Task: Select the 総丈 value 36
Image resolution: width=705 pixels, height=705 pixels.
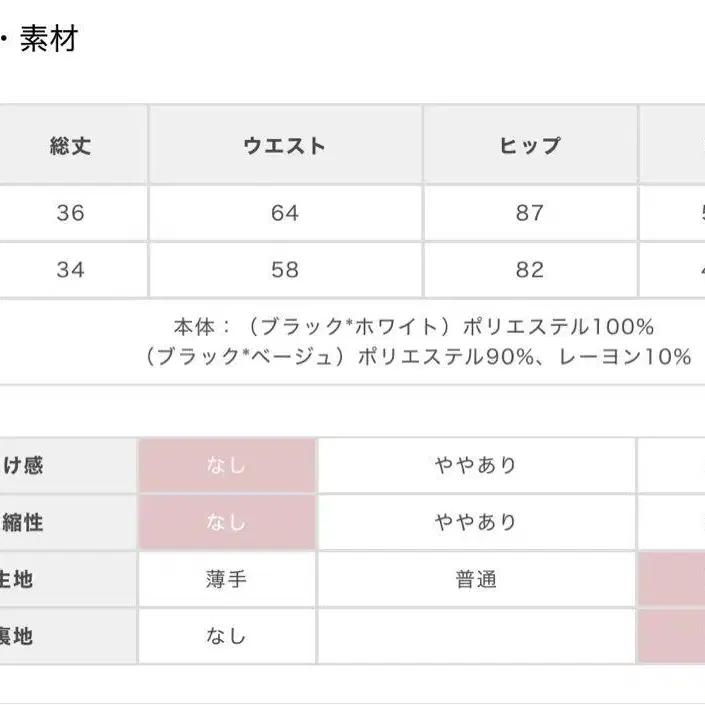Action: pyautogui.click(x=70, y=213)
